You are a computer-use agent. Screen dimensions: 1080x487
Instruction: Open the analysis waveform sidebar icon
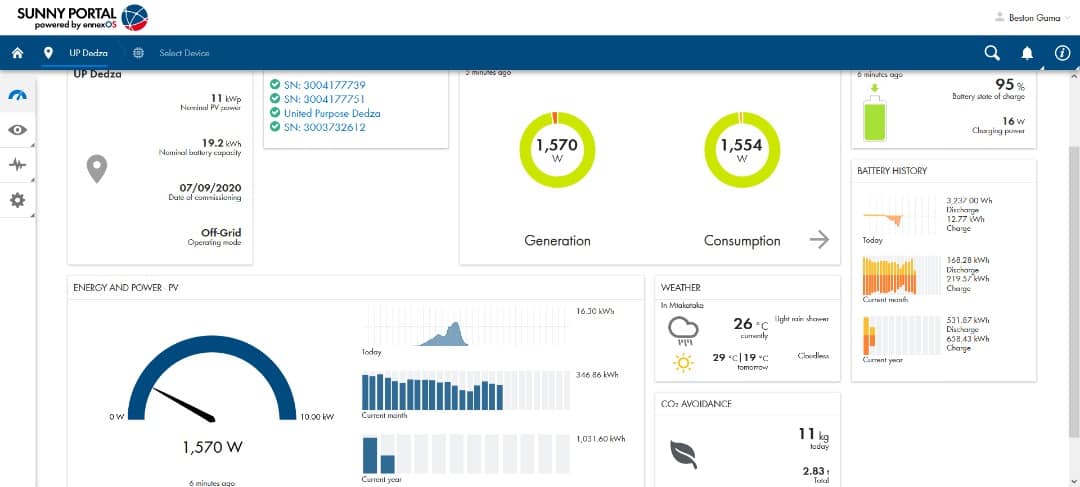click(x=17, y=165)
